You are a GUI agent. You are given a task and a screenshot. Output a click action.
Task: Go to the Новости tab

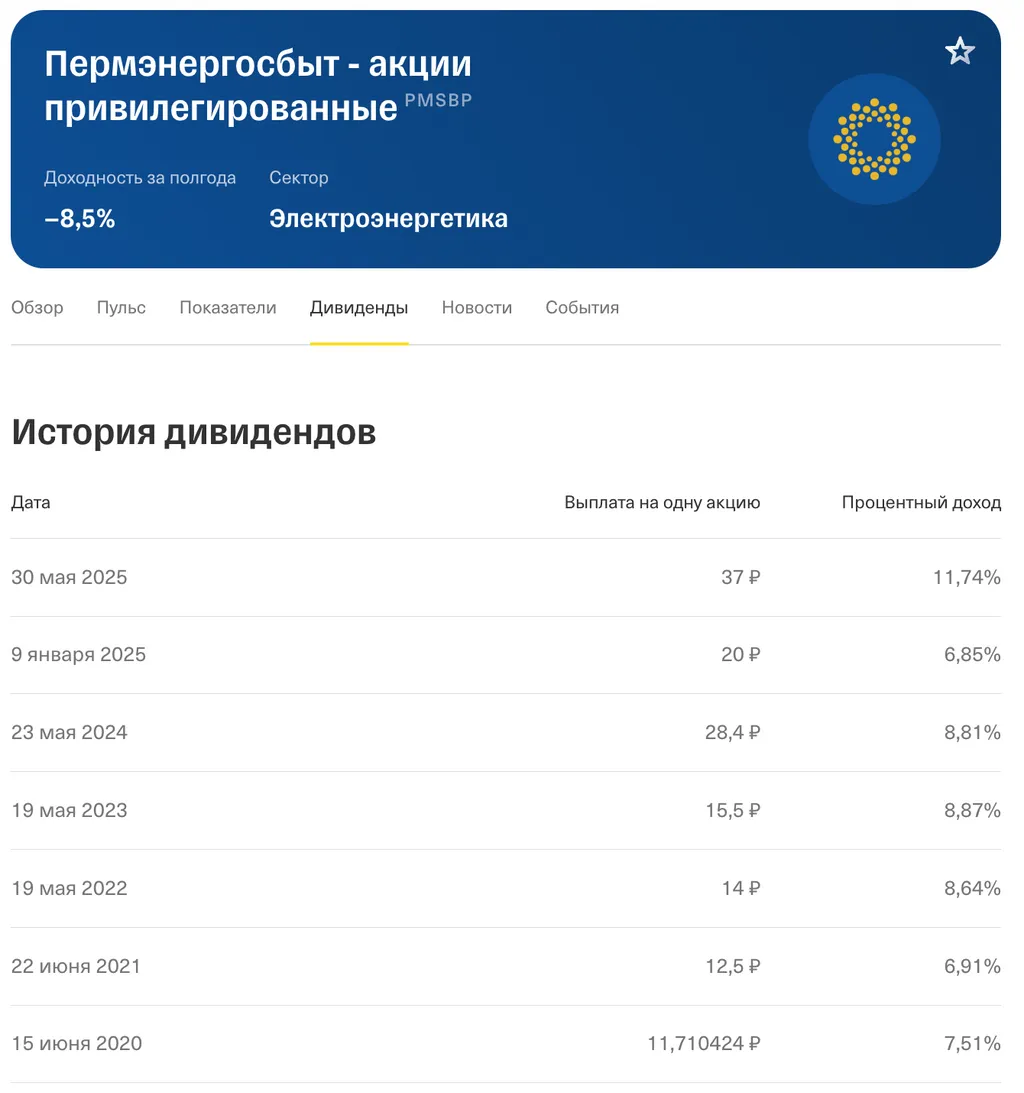click(477, 308)
